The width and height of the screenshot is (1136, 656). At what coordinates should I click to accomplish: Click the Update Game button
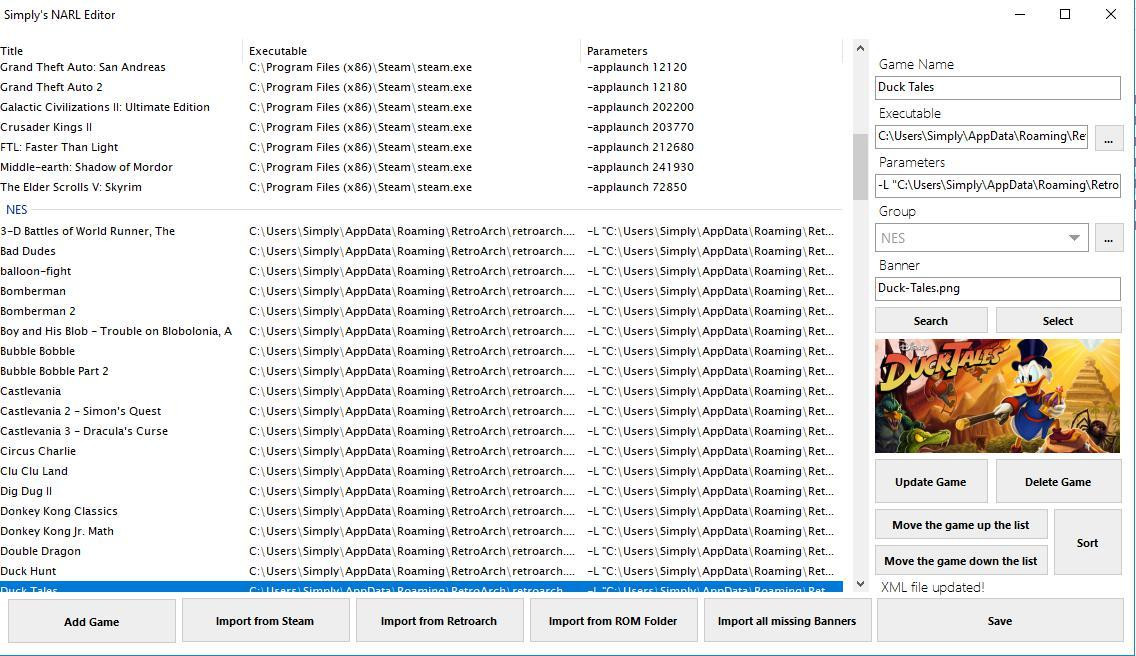[x=931, y=481]
